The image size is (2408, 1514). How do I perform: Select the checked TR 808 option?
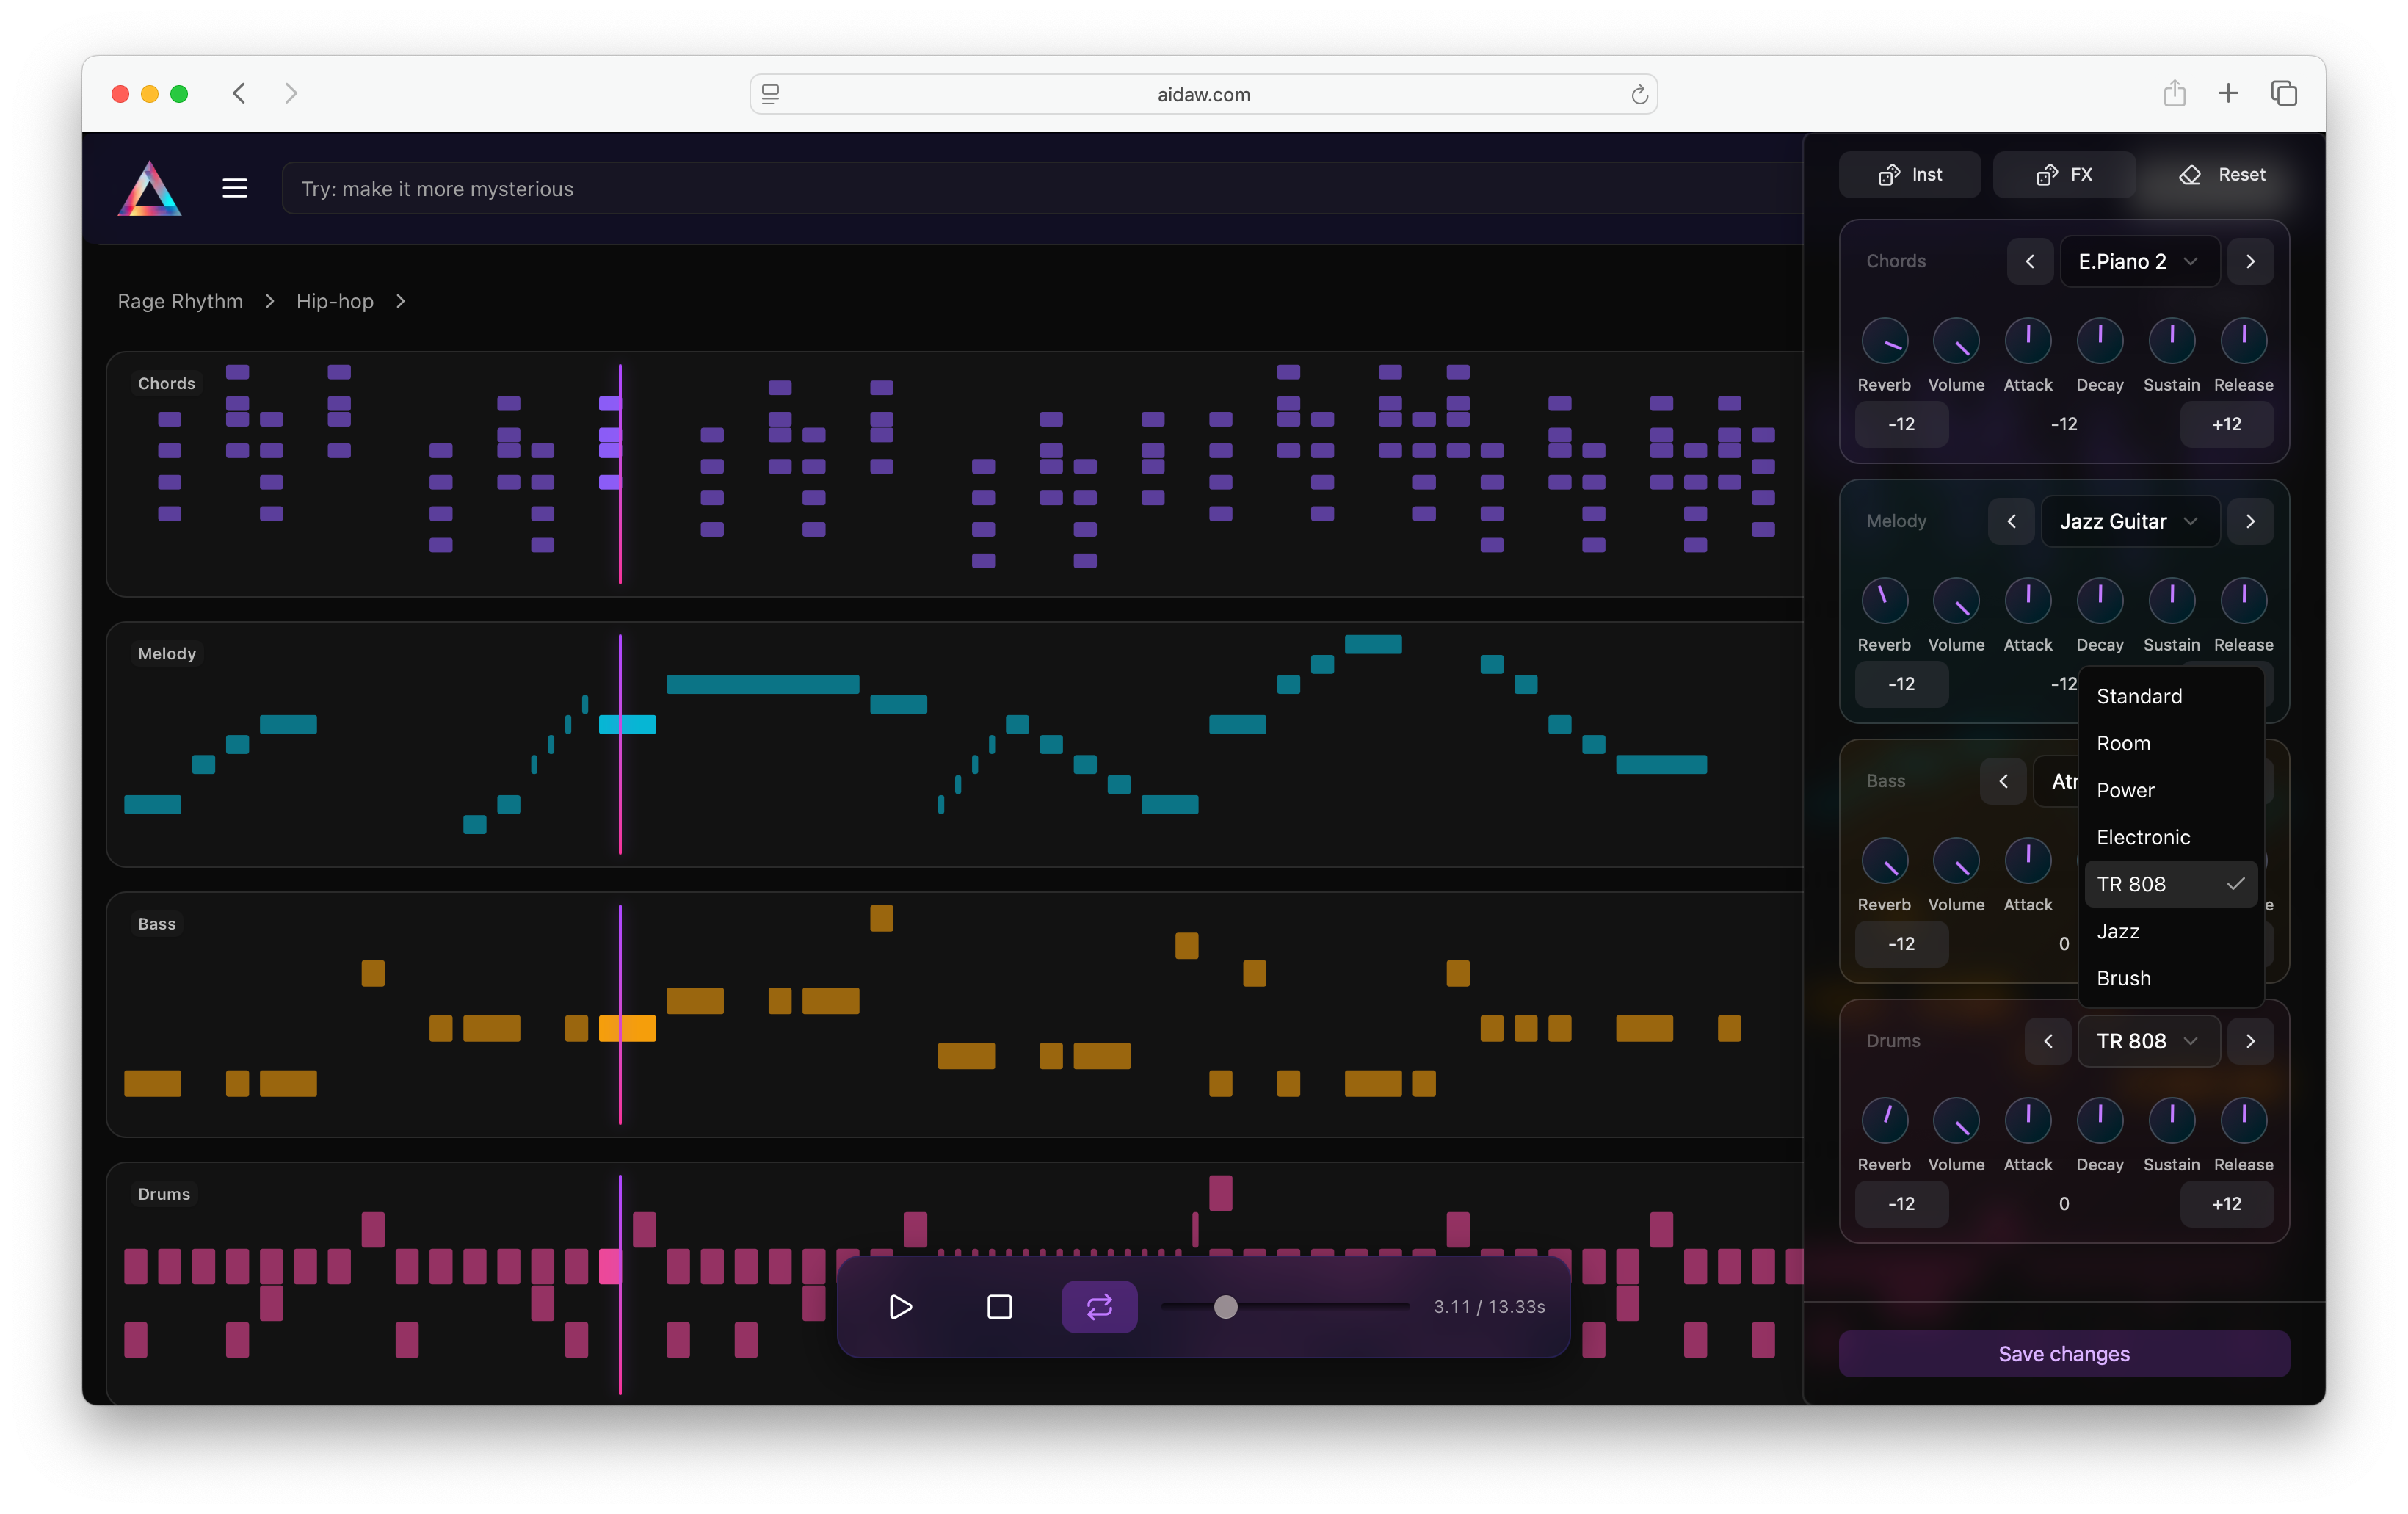coord(2169,884)
